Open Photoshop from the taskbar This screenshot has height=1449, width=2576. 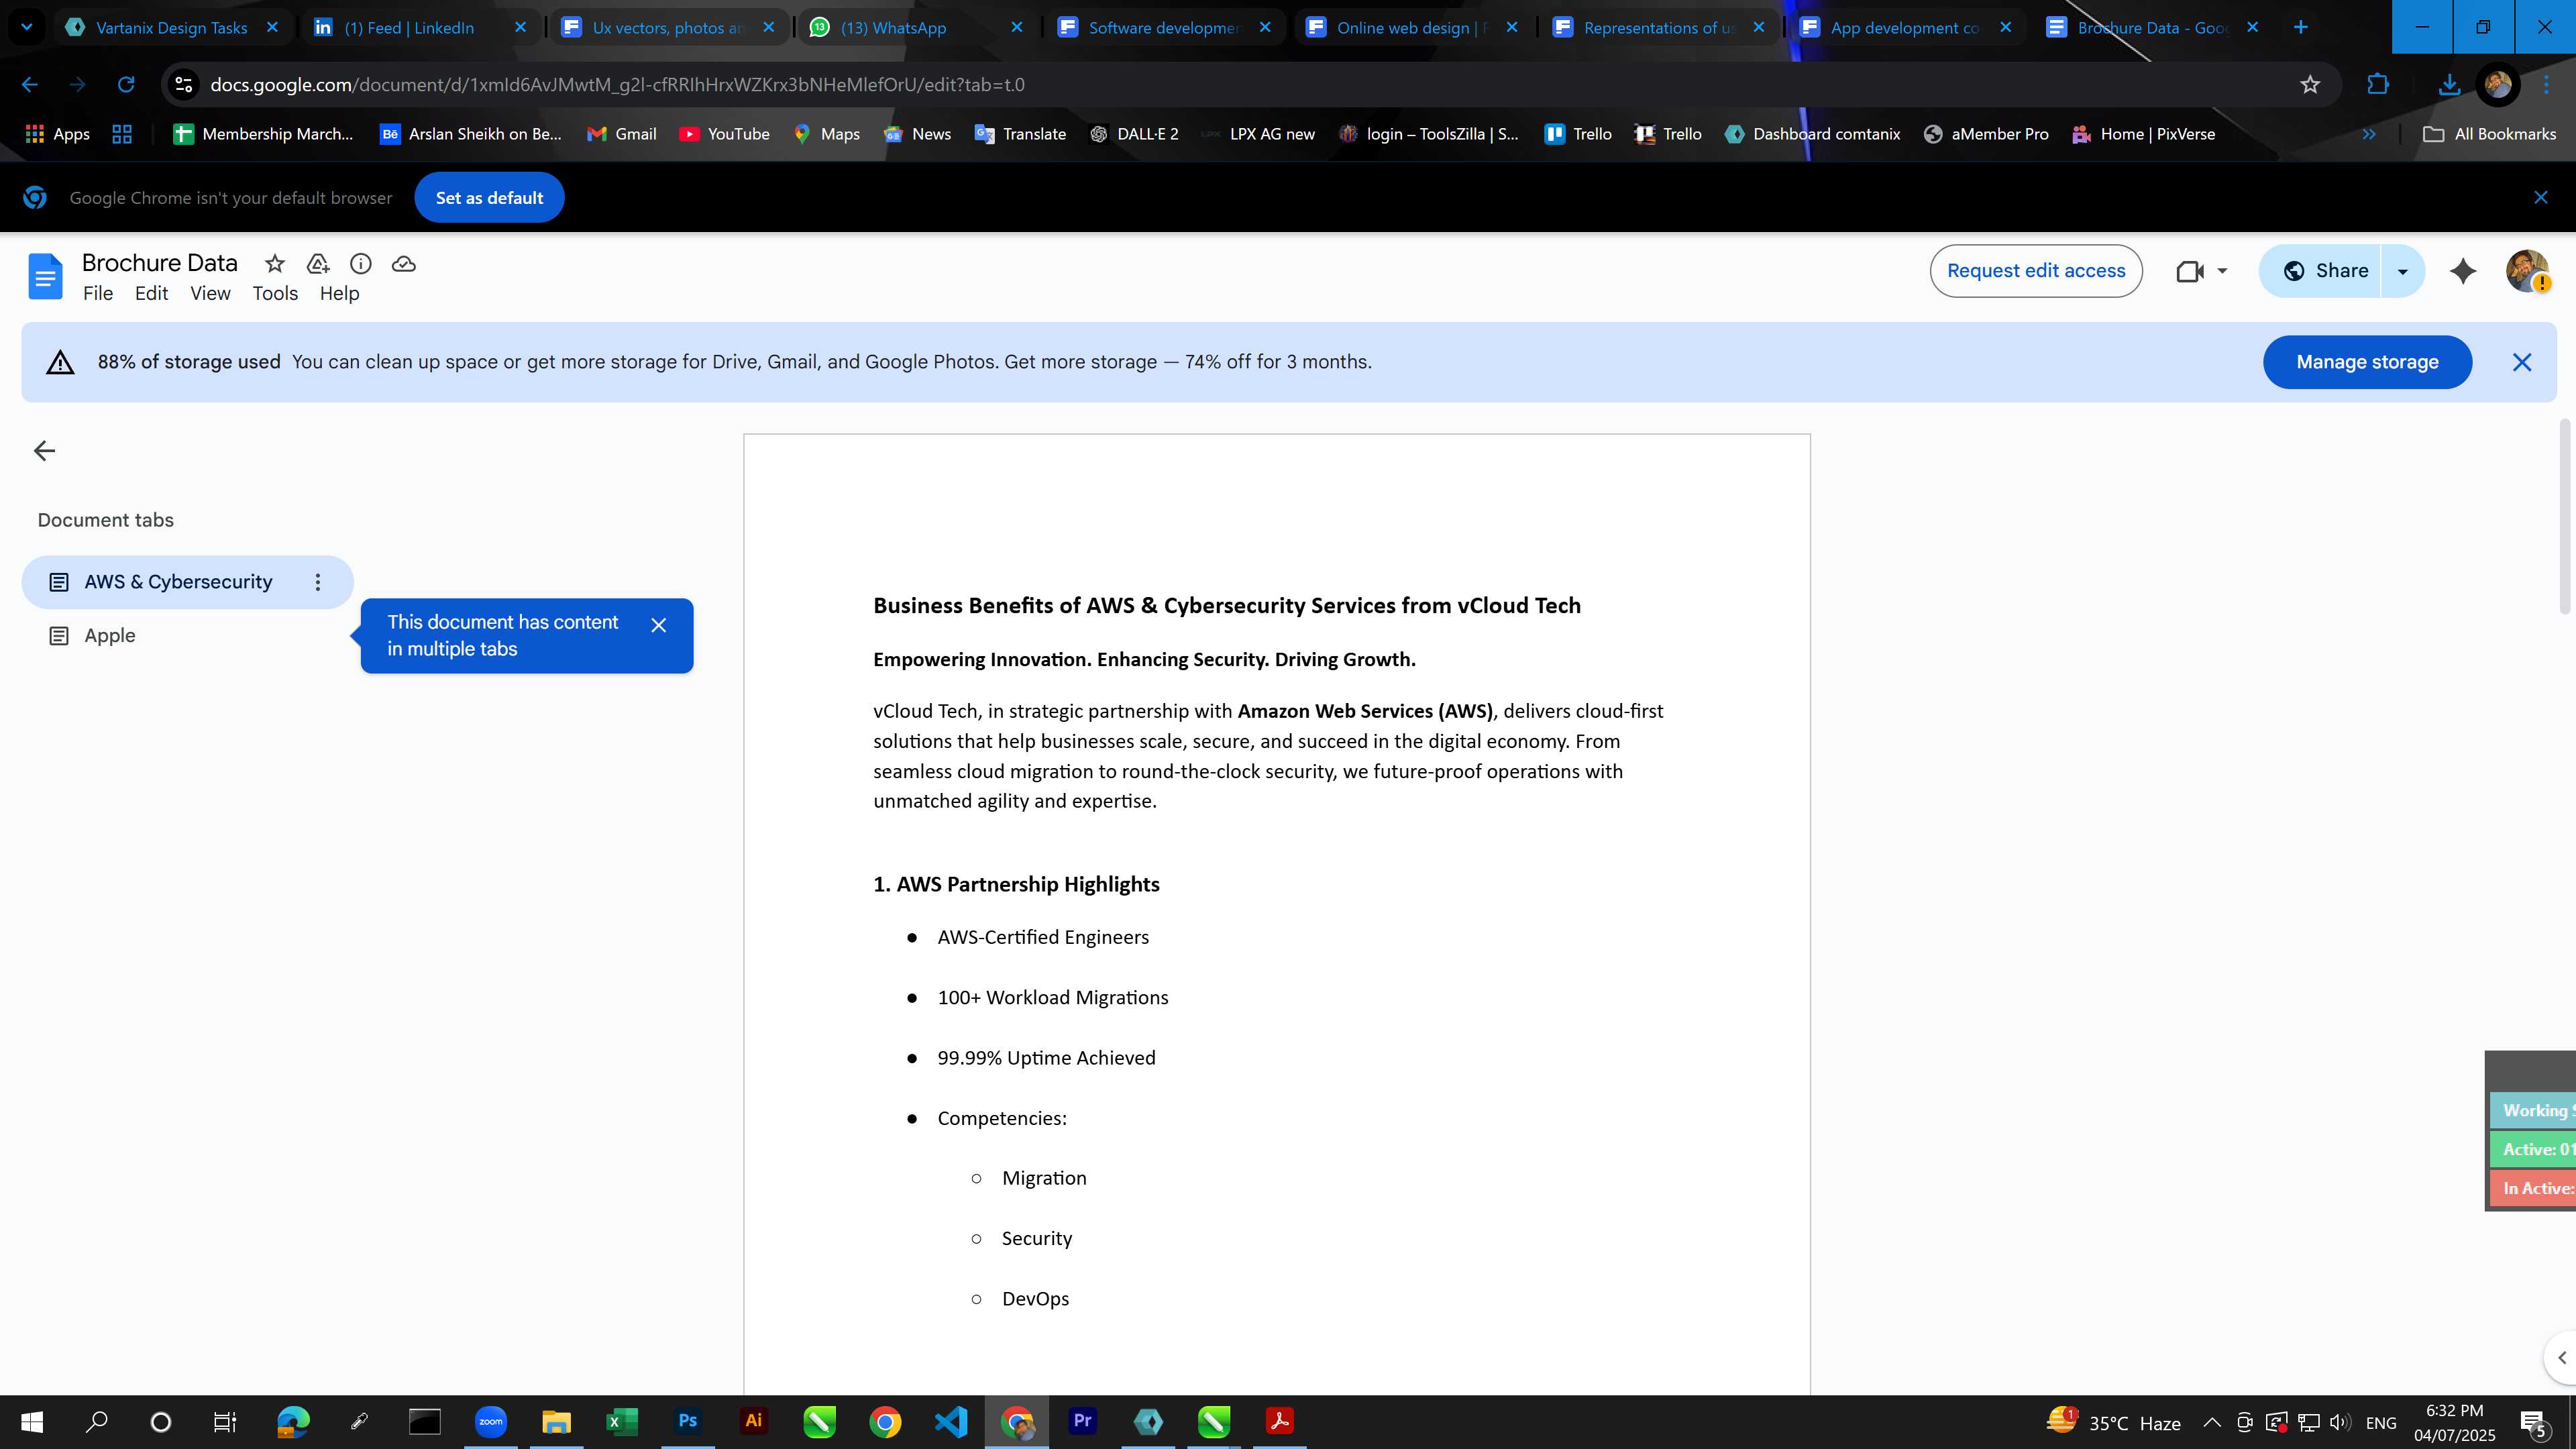(688, 1422)
